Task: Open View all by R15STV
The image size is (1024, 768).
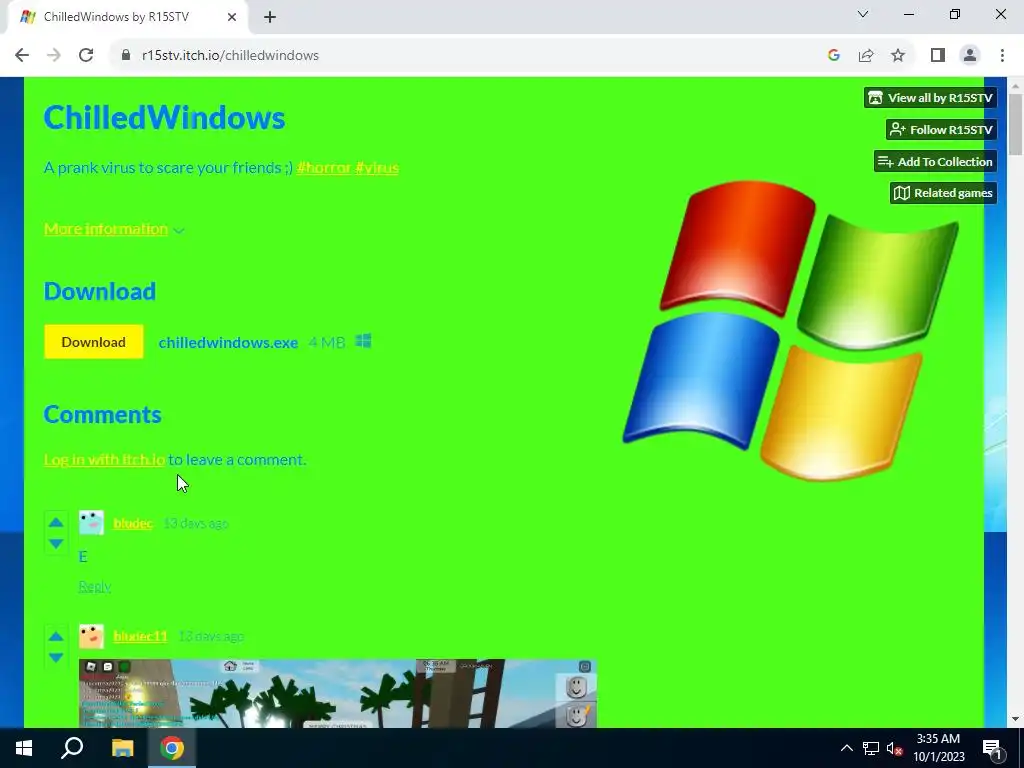Action: pos(931,98)
